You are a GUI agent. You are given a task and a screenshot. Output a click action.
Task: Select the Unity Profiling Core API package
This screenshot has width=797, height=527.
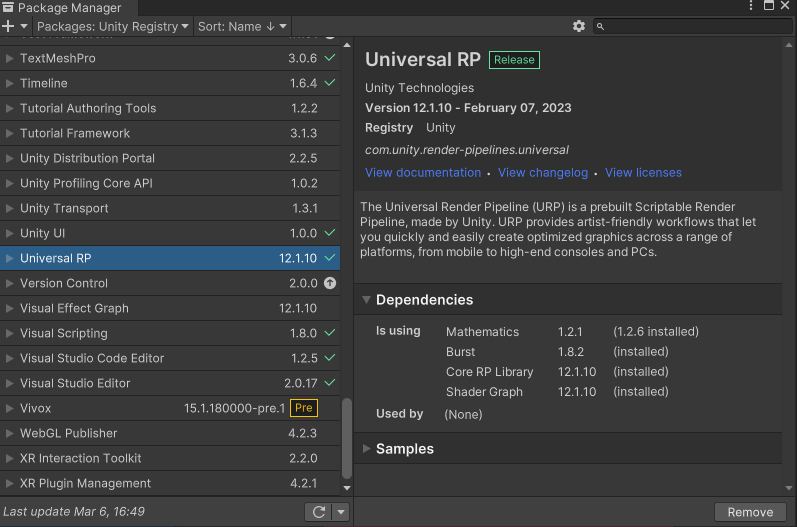(170, 183)
